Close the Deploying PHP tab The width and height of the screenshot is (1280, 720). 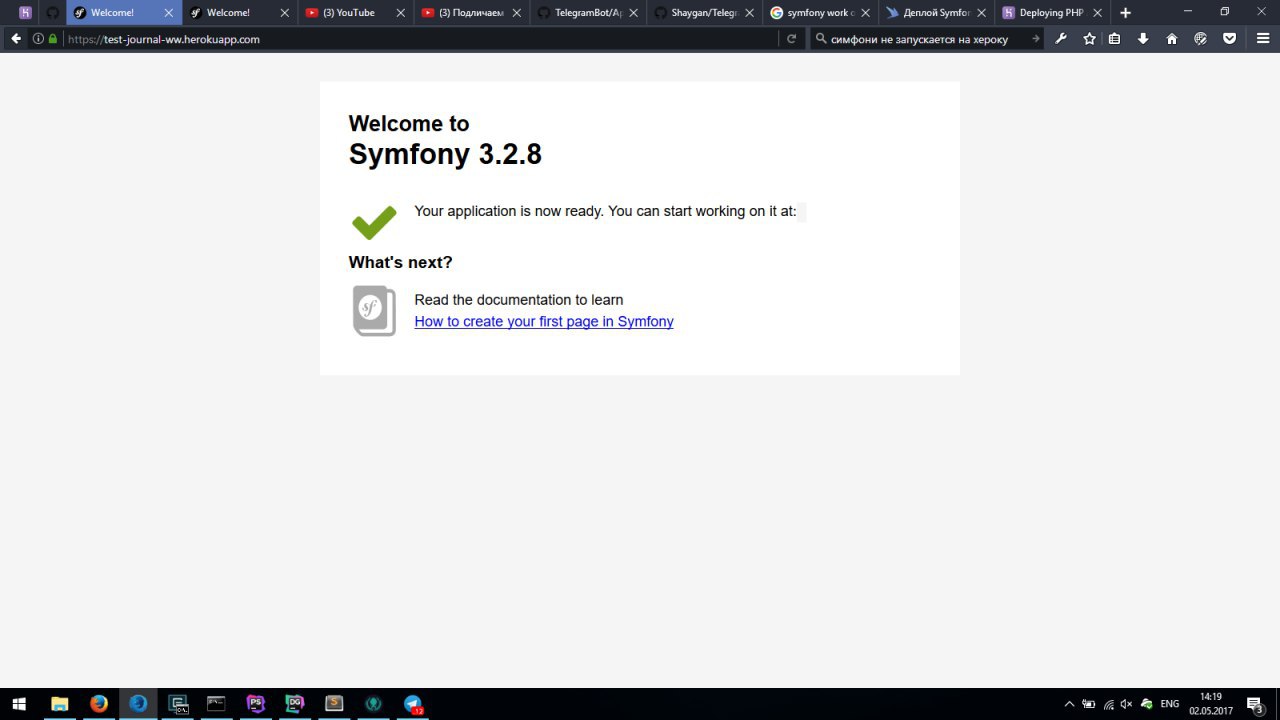[1097, 13]
